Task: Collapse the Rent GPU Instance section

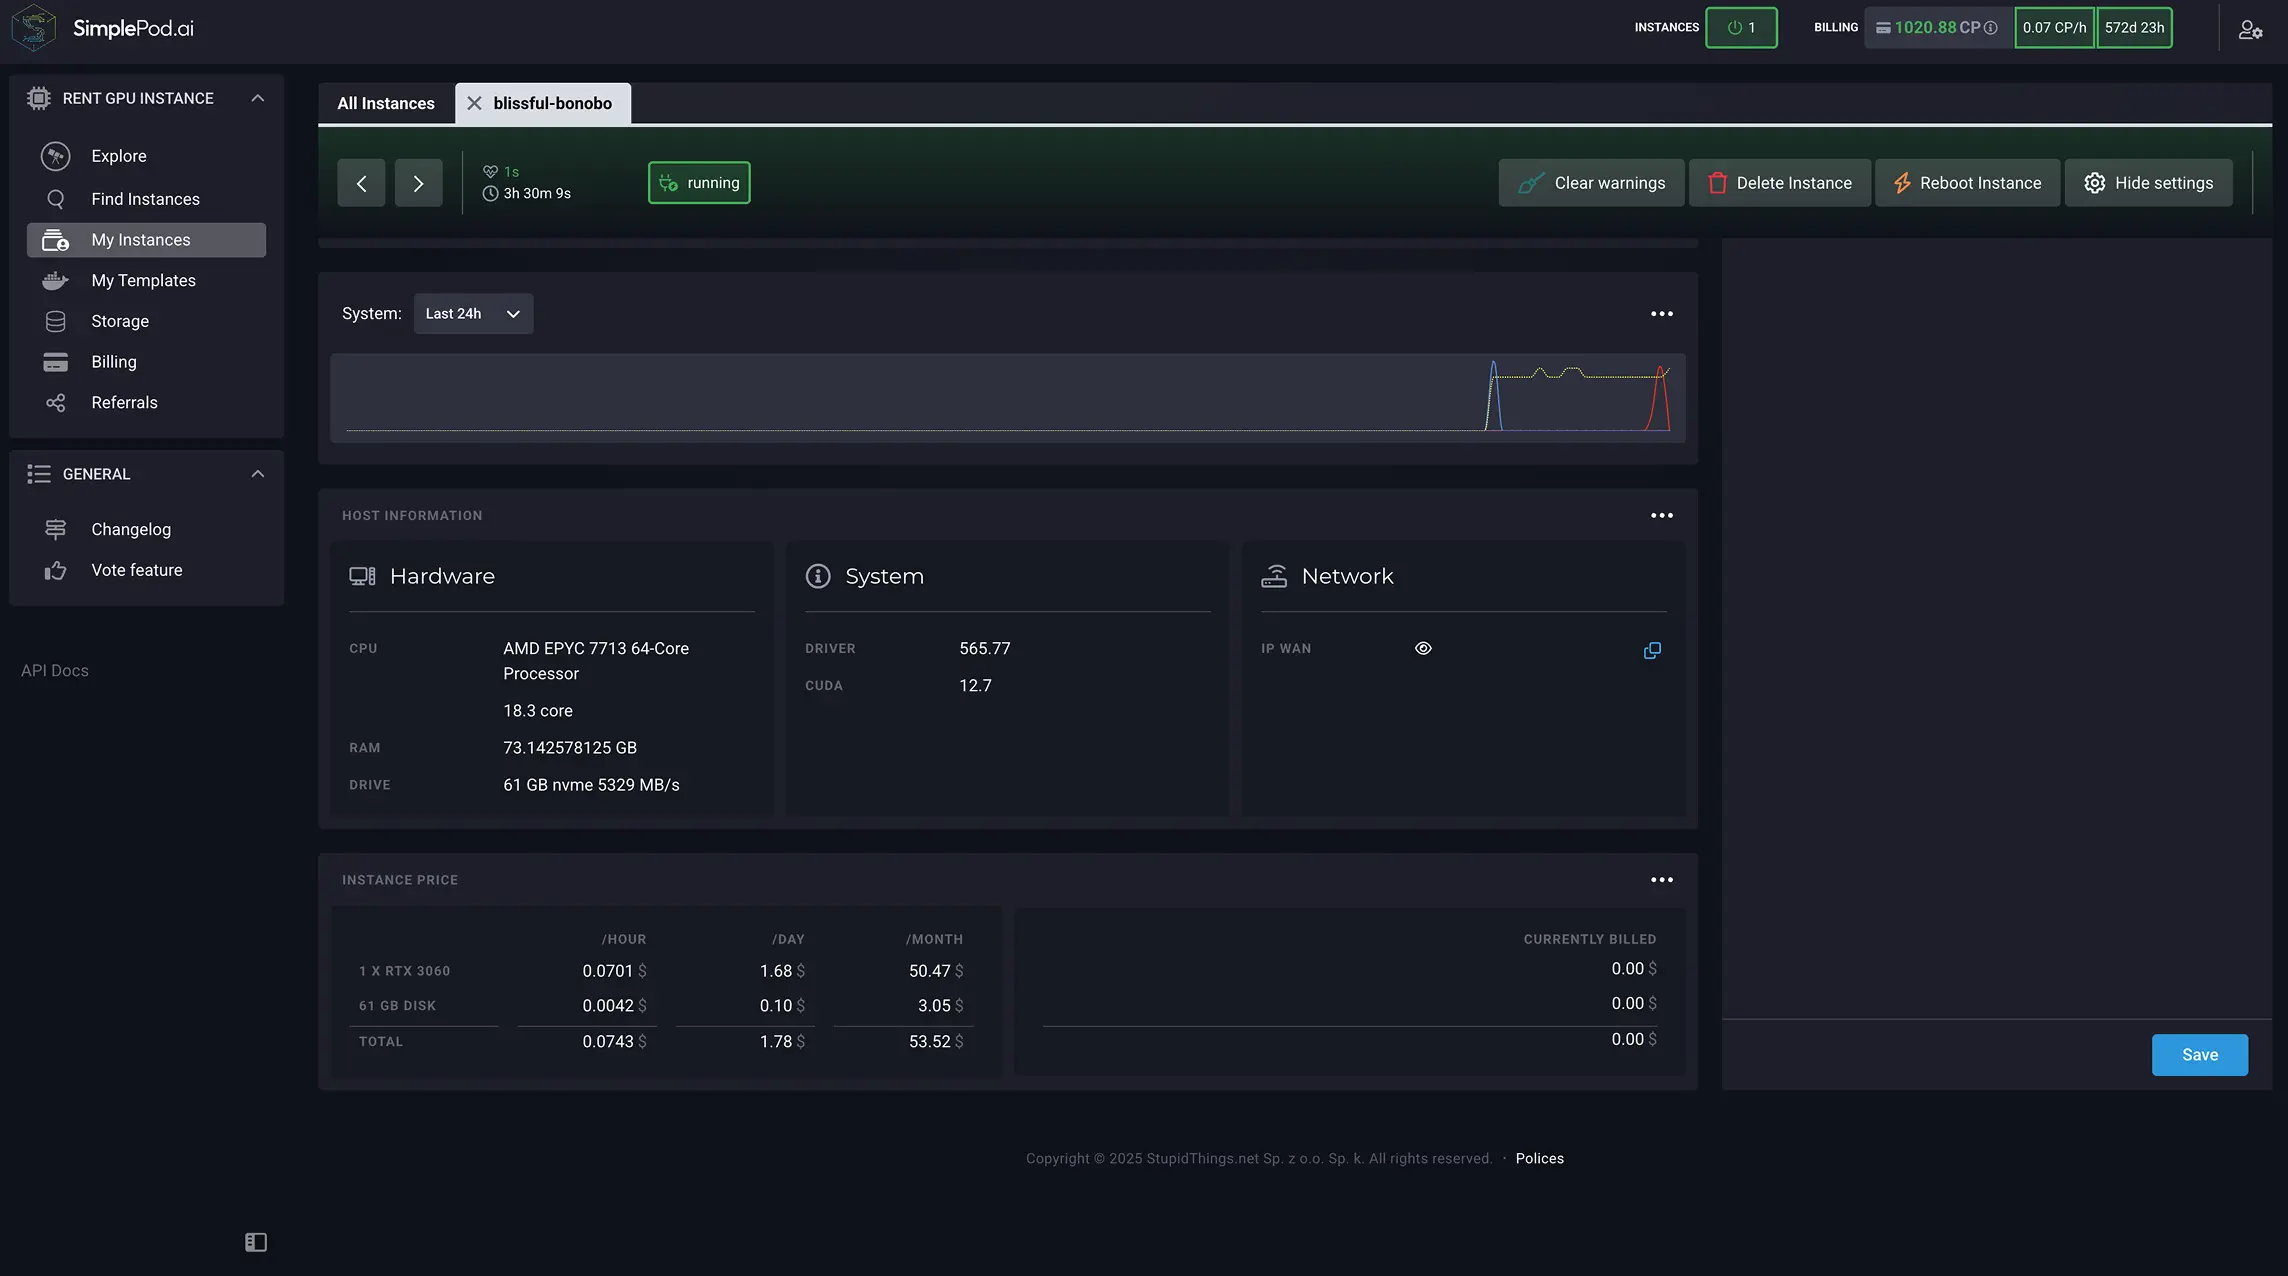Action: point(258,98)
